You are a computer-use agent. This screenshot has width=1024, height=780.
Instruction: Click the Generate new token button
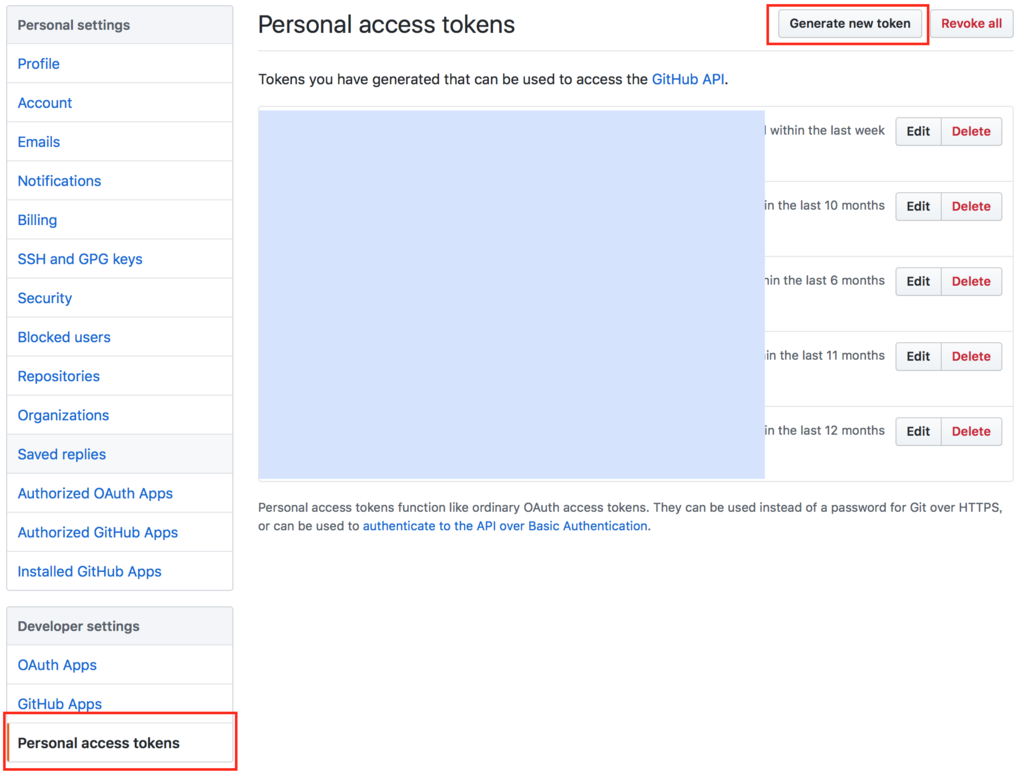click(x=847, y=23)
